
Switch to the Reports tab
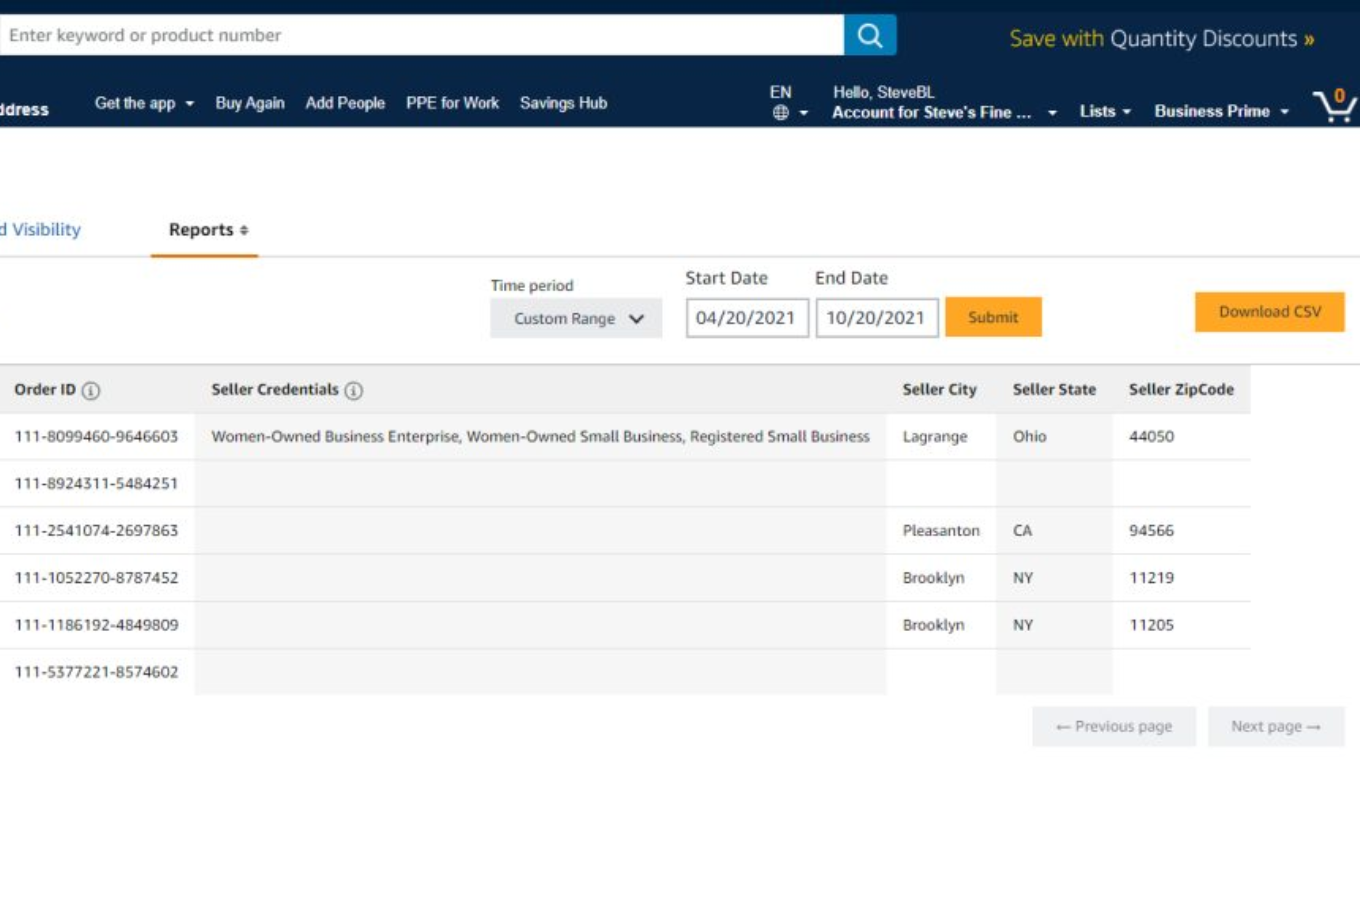(x=207, y=230)
